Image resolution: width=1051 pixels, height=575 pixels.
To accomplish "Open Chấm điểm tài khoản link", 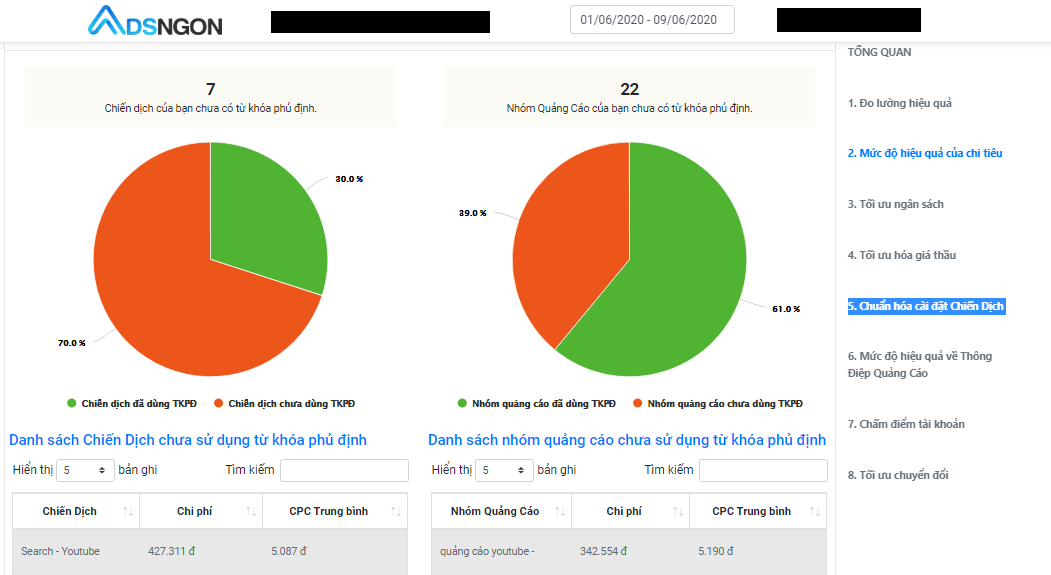I will click(906, 424).
